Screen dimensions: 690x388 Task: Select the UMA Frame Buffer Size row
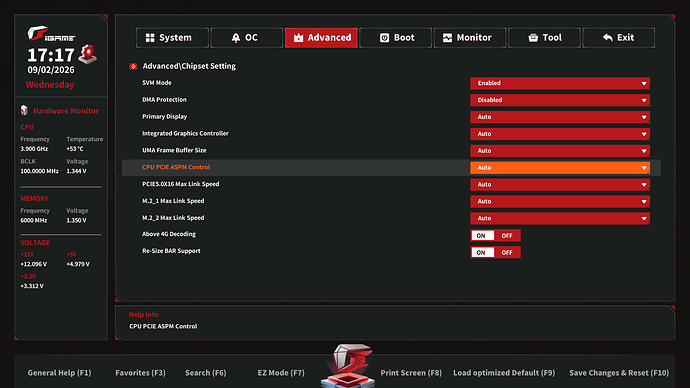[391, 150]
